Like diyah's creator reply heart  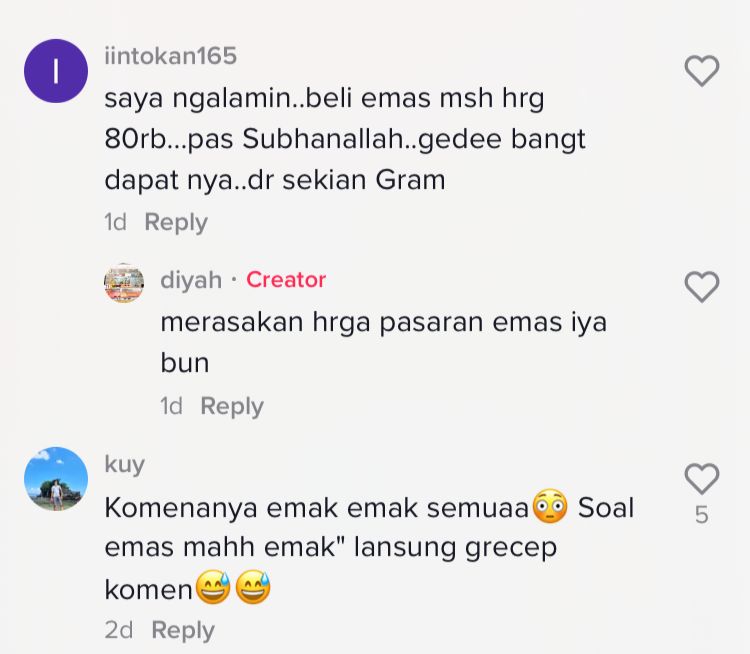click(x=702, y=287)
